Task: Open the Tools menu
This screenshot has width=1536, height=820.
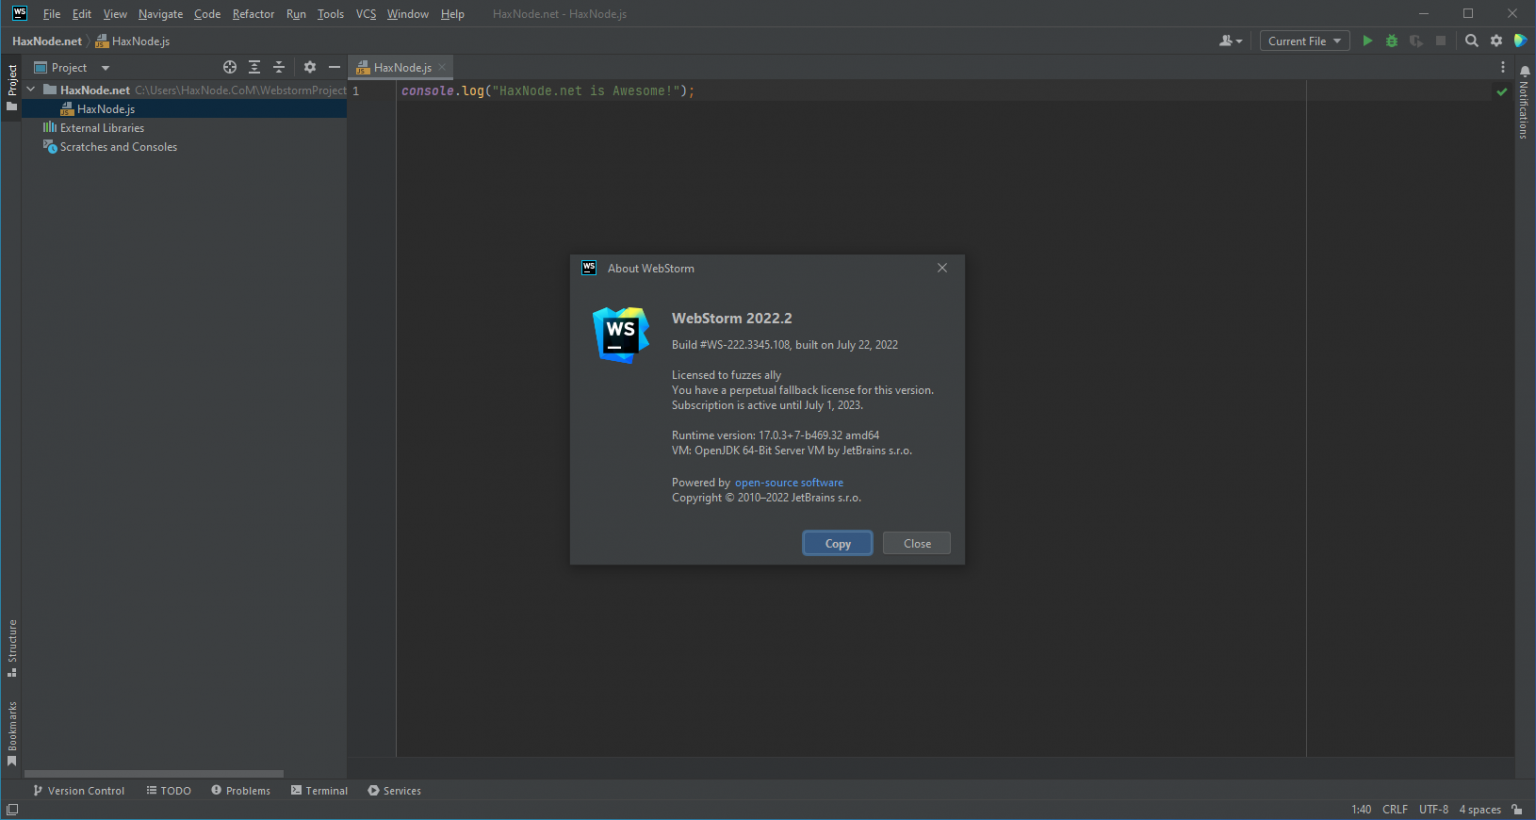Action: (x=330, y=14)
